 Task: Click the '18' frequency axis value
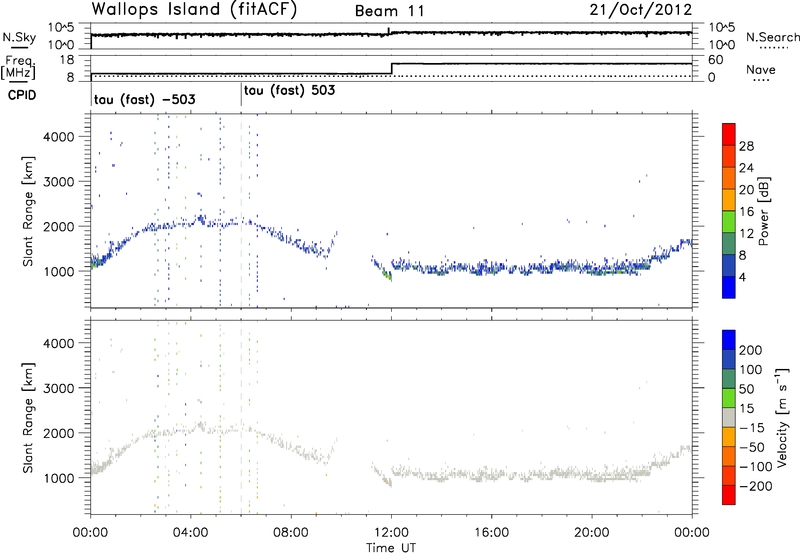[x=67, y=60]
